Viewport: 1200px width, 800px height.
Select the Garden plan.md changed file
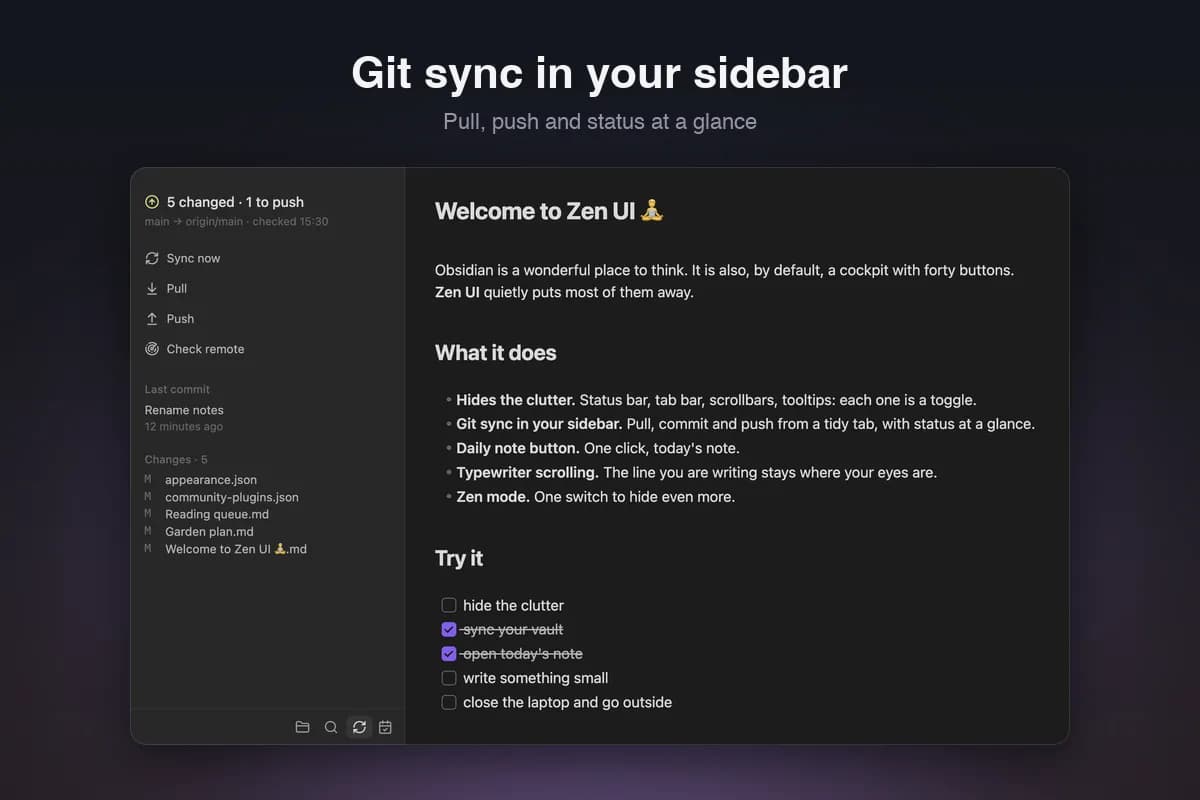209,532
